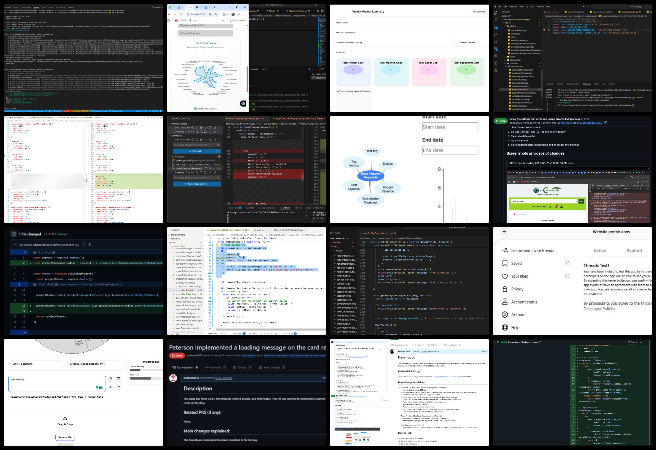This screenshot has height=450, width=656.
Task: Click the heart icon next to Your likes
Action: [504, 276]
